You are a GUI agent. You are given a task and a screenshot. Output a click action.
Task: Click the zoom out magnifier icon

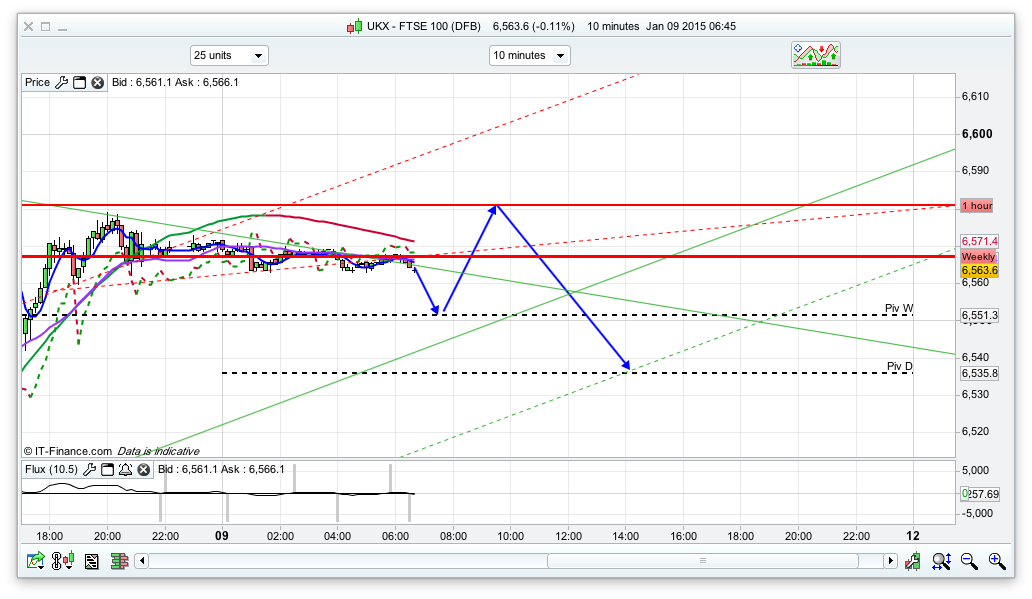pyautogui.click(x=968, y=562)
